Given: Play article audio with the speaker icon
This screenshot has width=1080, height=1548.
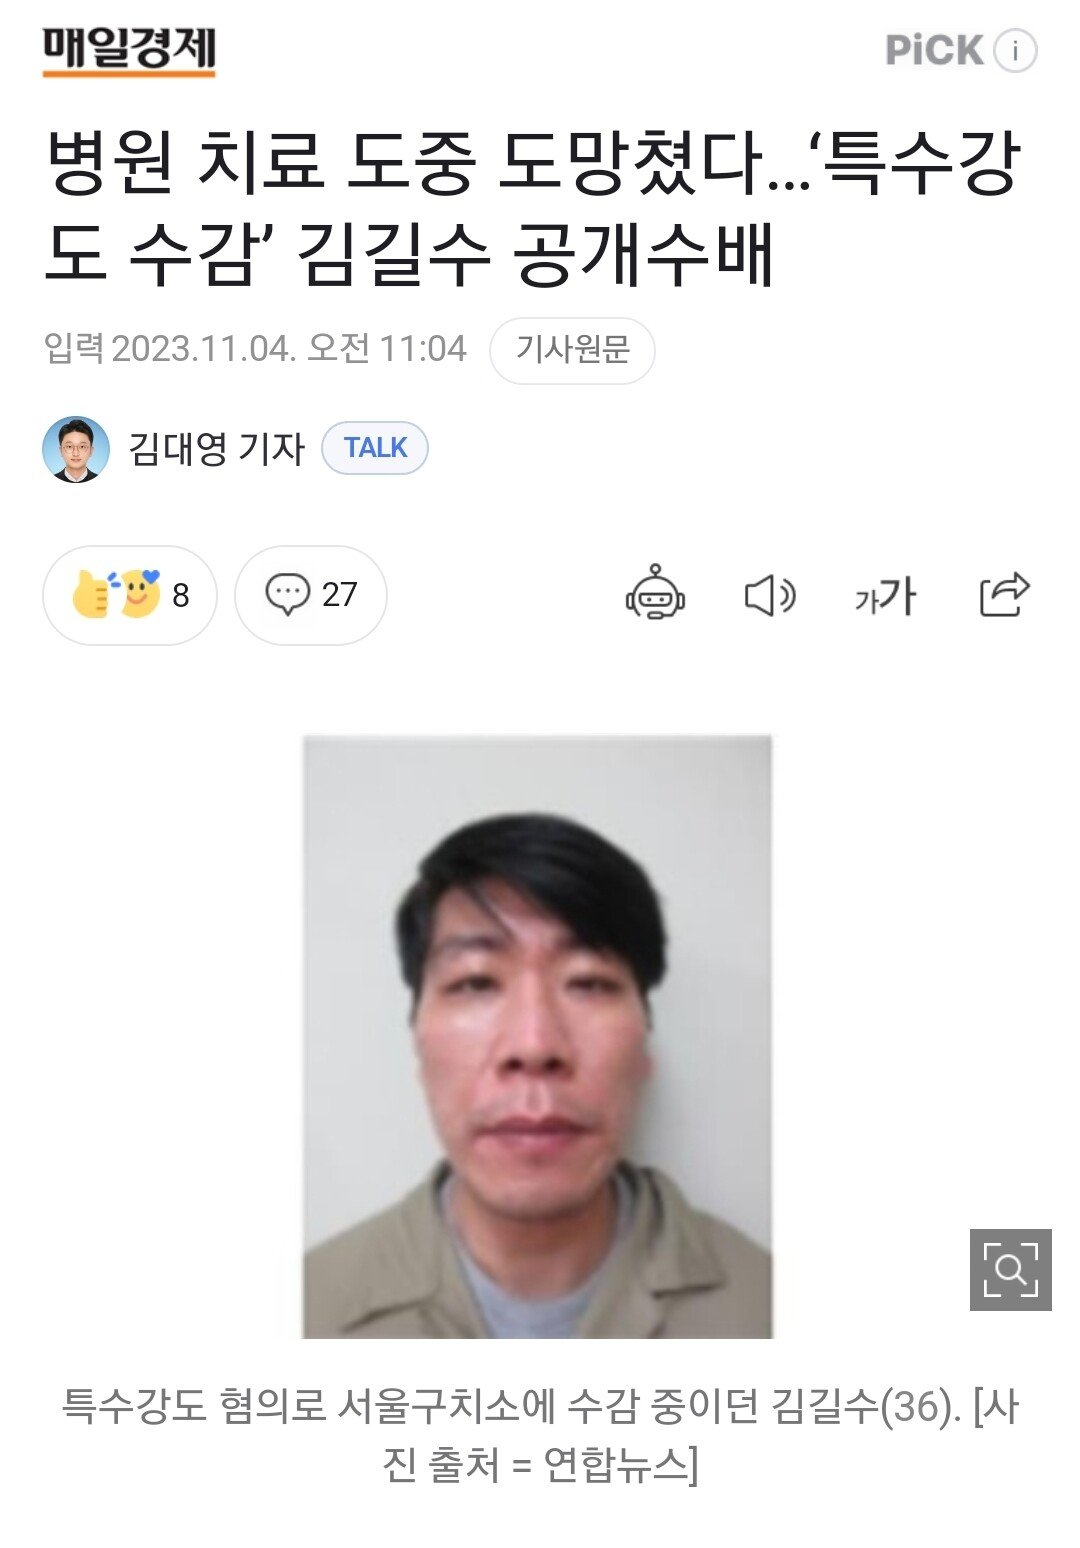Looking at the screenshot, I should 770,596.
